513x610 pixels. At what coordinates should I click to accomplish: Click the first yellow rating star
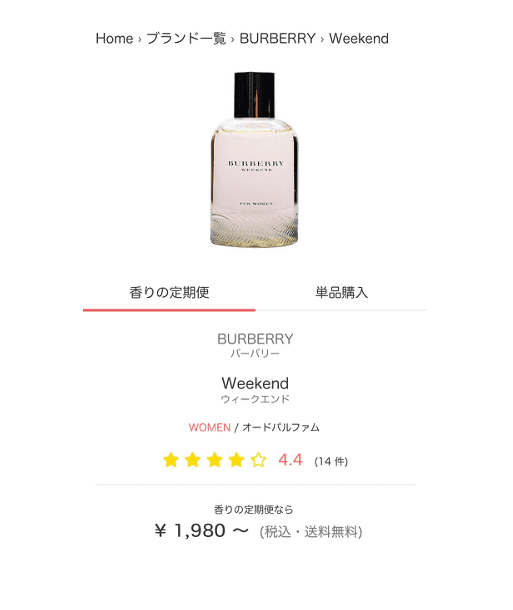click(171, 460)
